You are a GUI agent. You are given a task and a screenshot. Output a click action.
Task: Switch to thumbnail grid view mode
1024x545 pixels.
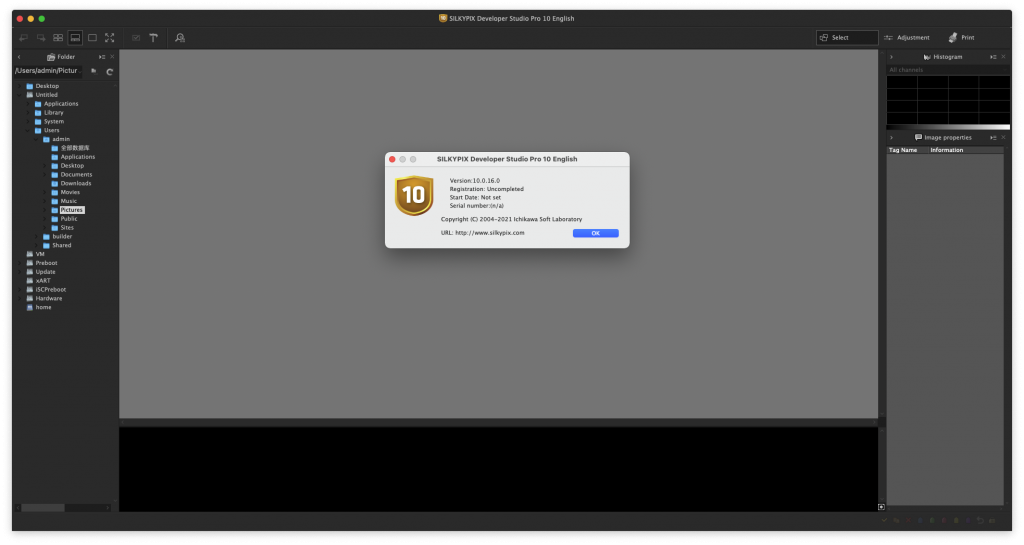[x=58, y=38]
